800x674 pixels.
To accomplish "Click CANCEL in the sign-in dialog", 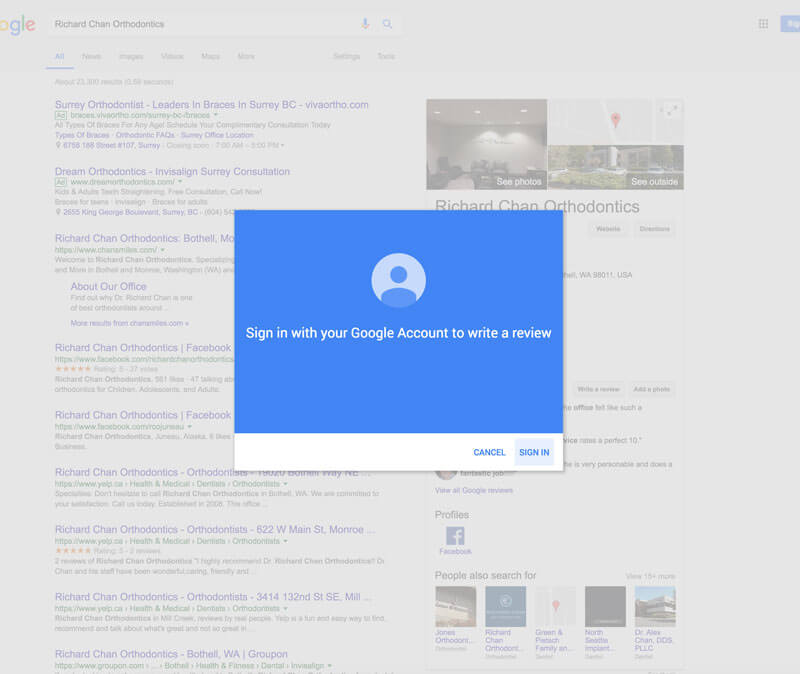I will pyautogui.click(x=489, y=452).
